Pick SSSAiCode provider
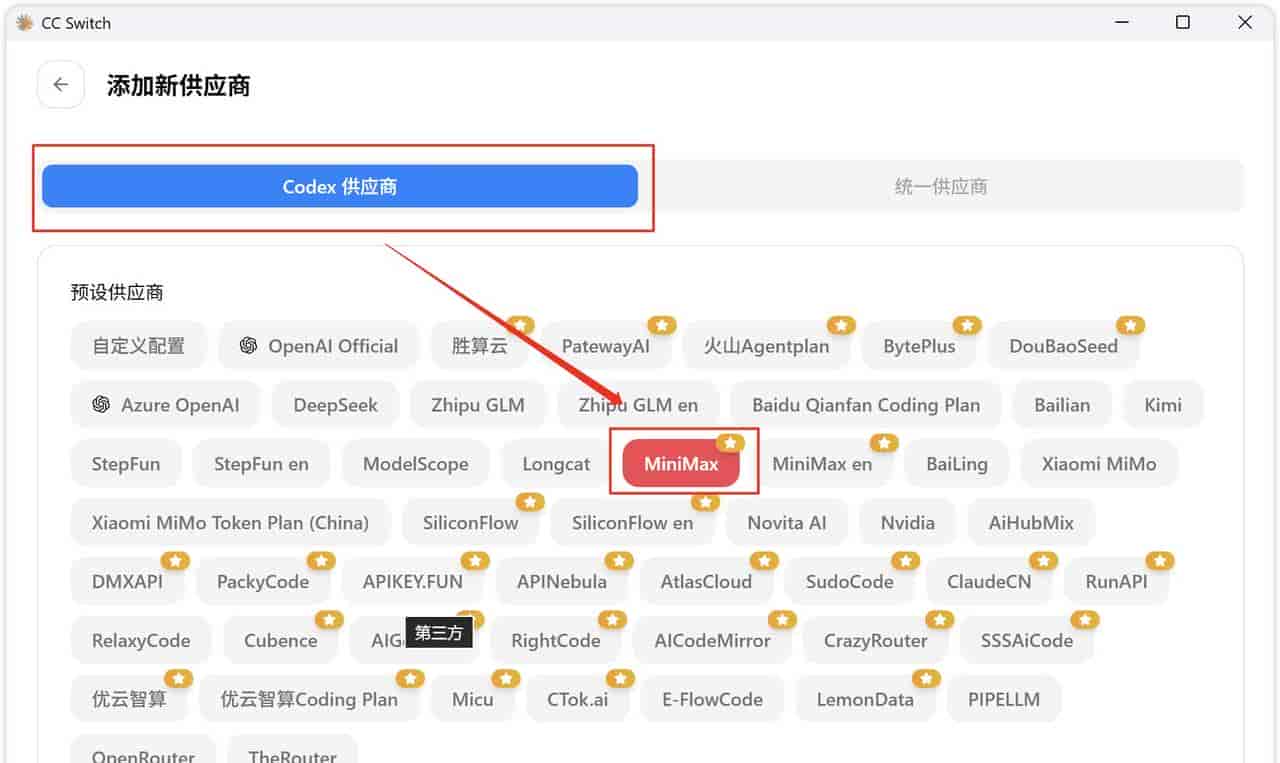1280x763 pixels. 1027,640
